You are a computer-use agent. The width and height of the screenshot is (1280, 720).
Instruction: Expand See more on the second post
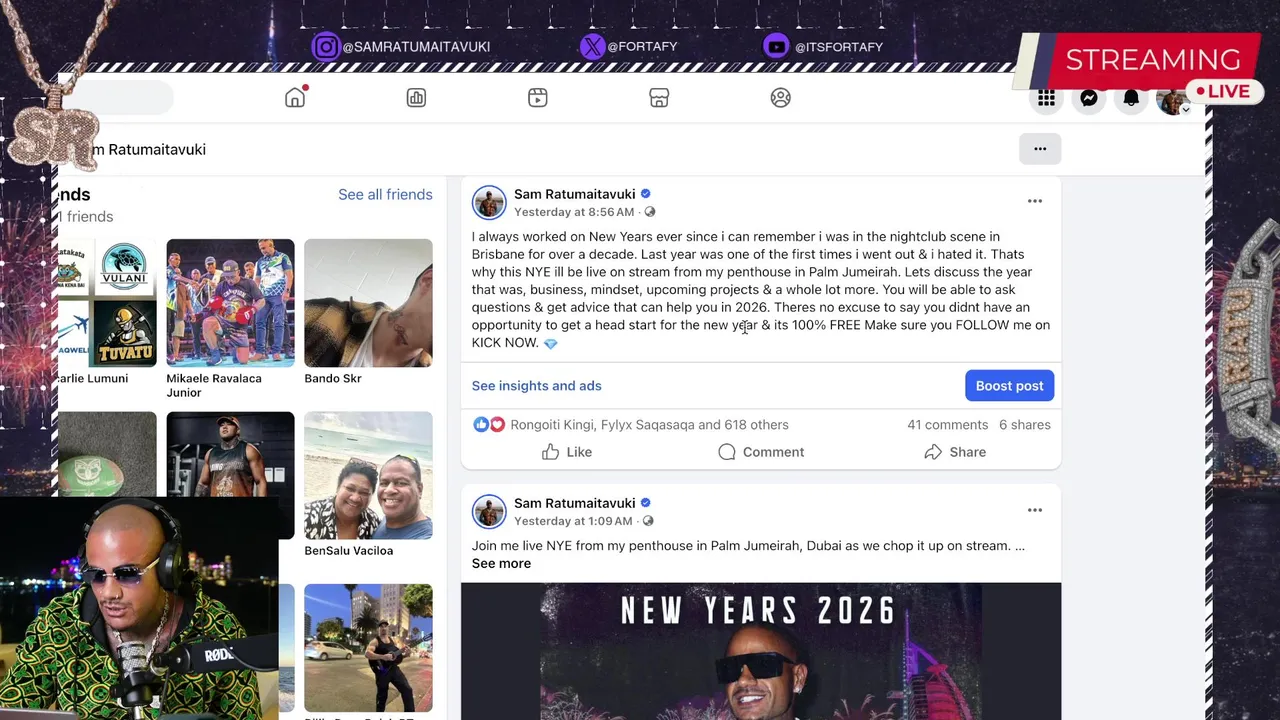point(501,563)
